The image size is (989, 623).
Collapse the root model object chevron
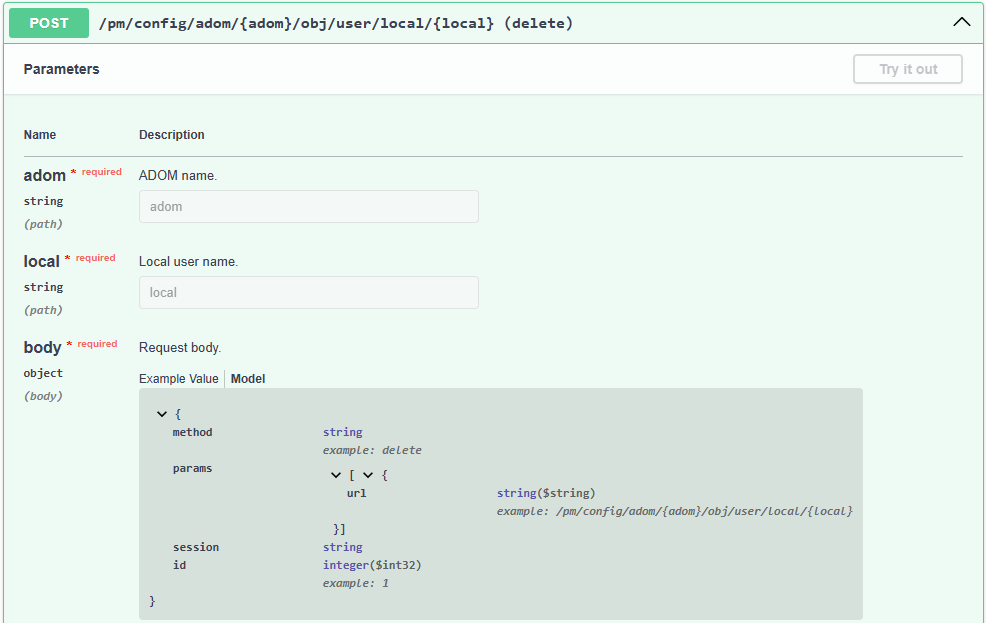click(162, 414)
